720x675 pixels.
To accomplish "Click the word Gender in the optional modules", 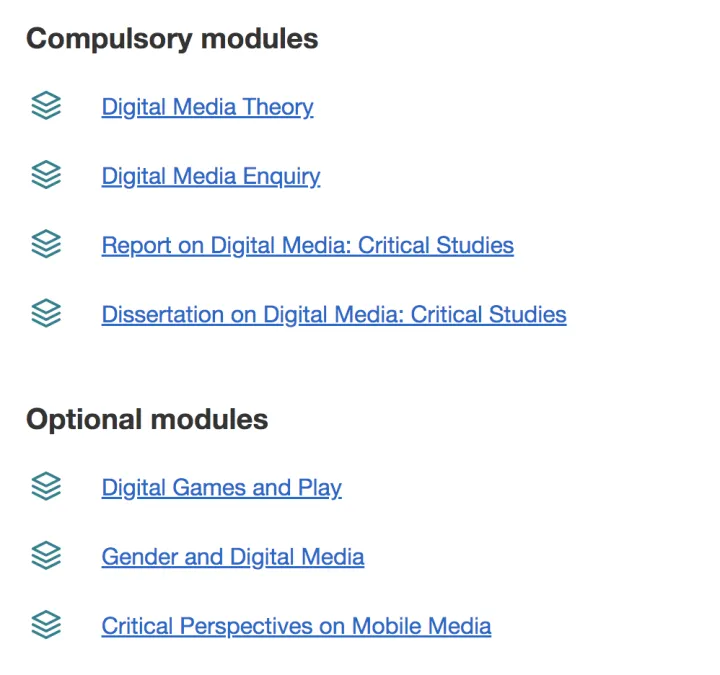I will coord(140,557).
